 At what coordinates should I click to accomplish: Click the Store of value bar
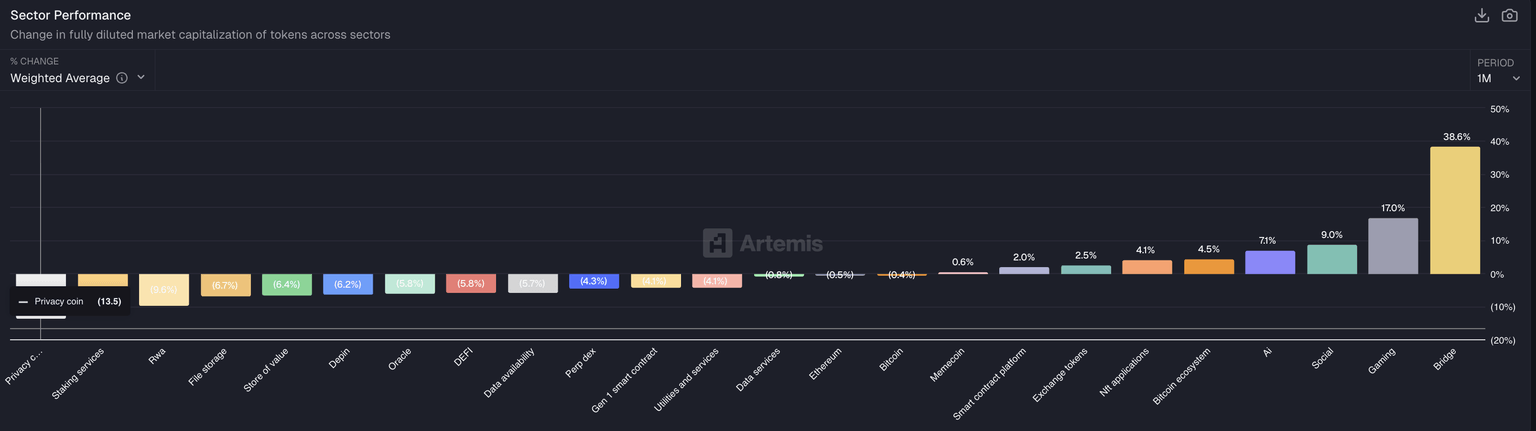click(x=287, y=285)
